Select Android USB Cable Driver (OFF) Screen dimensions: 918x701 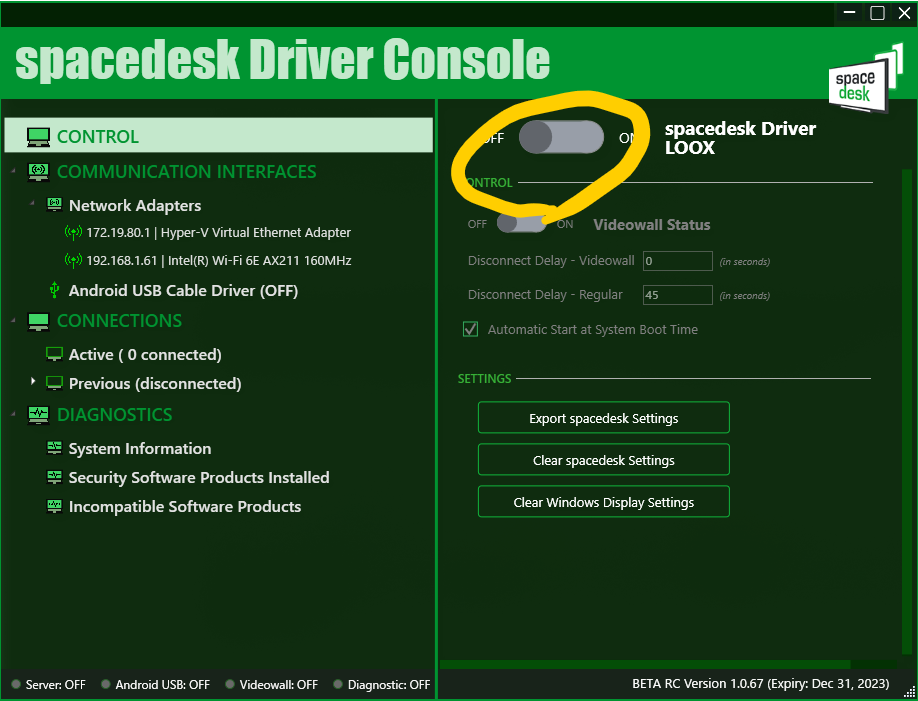[x=183, y=290]
